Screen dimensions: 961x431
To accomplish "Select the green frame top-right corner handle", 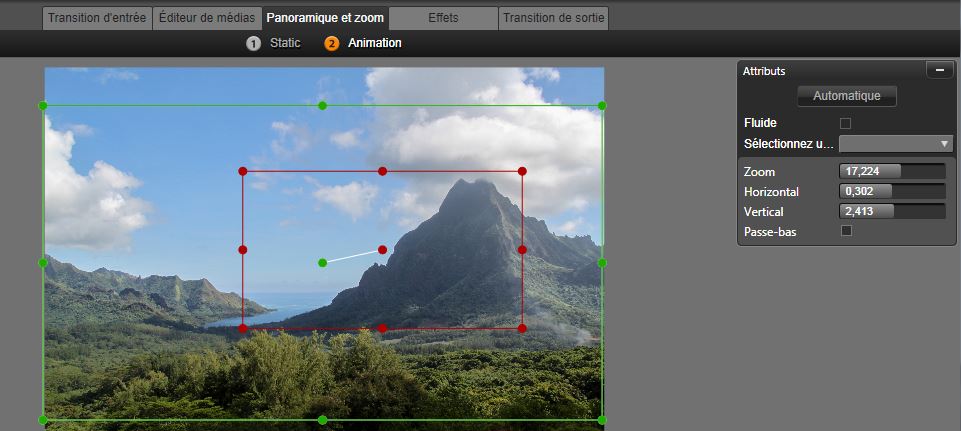I will (602, 105).
